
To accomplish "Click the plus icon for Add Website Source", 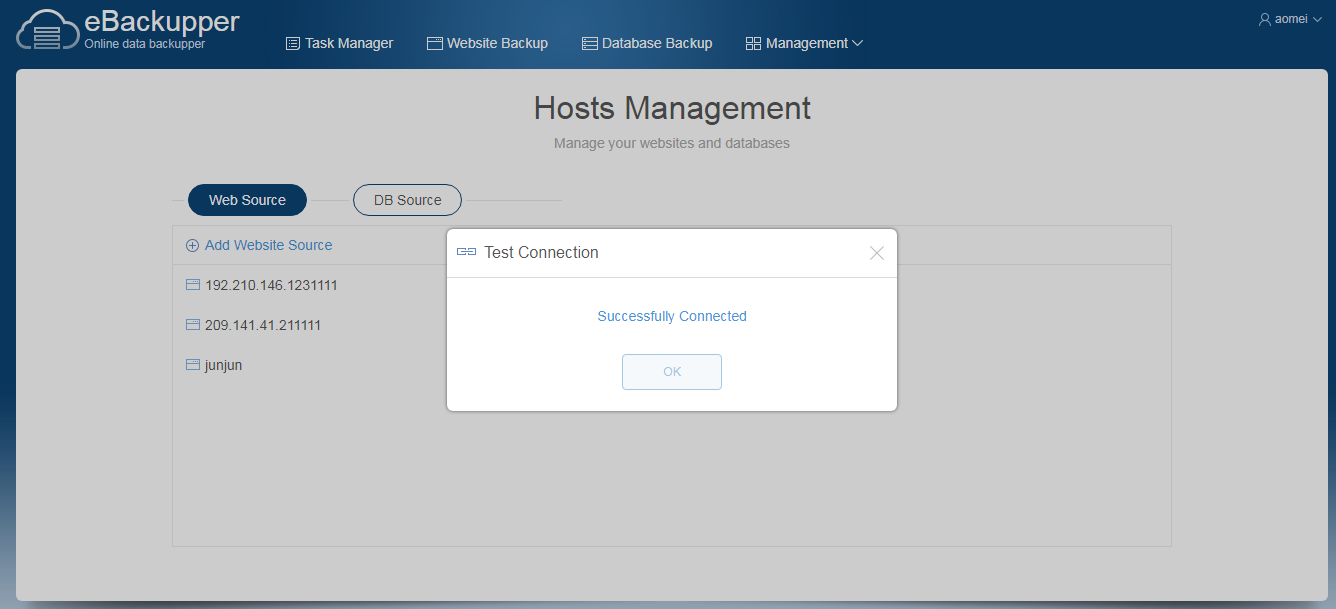I will (193, 245).
